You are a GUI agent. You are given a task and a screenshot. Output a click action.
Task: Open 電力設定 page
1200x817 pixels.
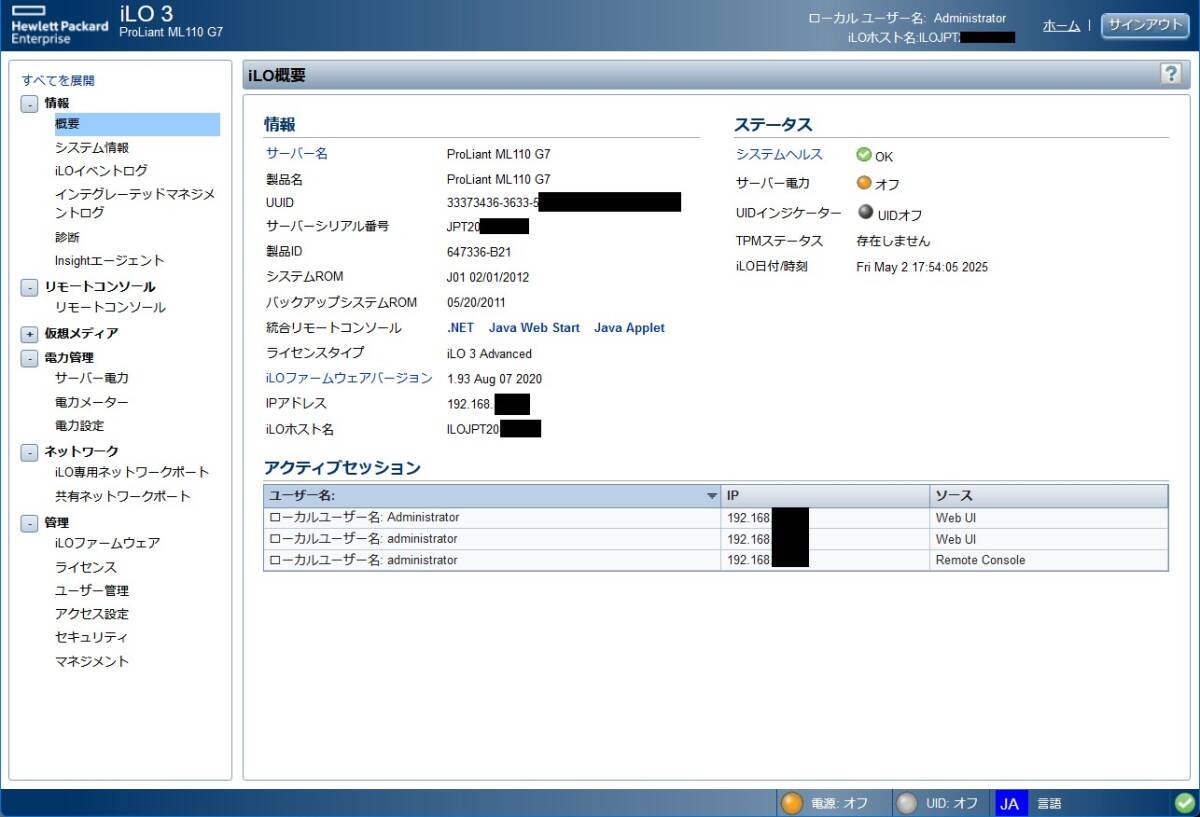[x=80, y=426]
